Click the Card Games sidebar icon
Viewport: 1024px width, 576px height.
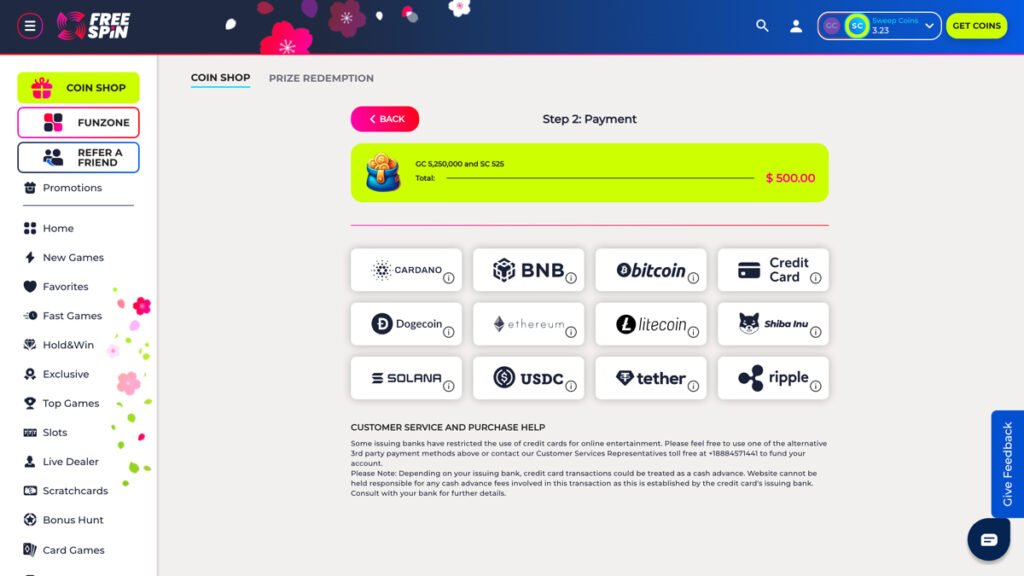point(30,550)
